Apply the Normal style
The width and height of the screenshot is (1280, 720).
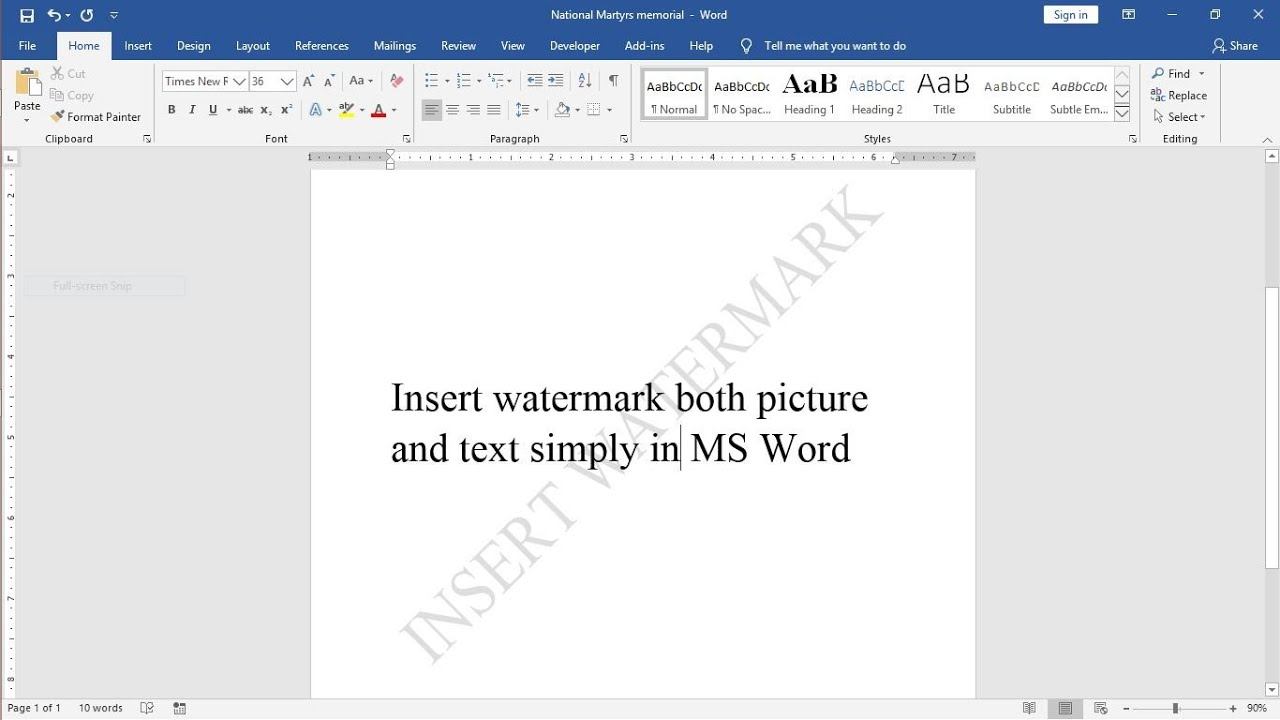674,96
